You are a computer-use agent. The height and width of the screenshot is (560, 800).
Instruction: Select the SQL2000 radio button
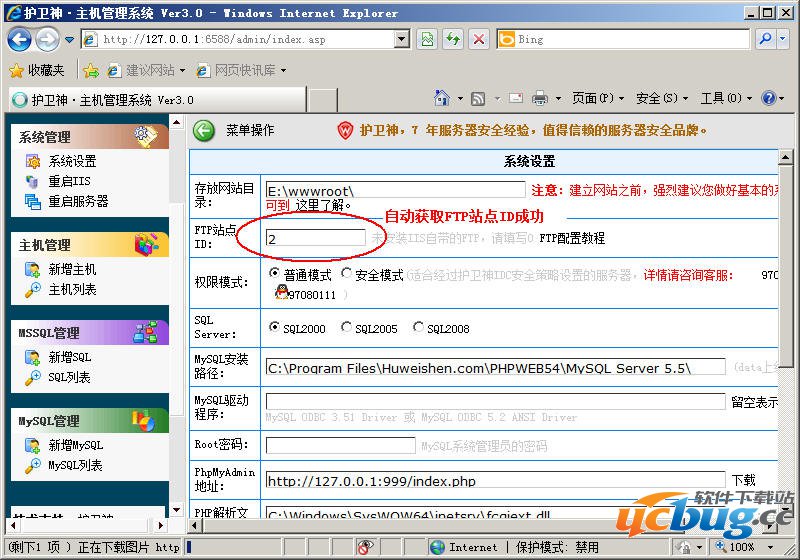coord(274,326)
